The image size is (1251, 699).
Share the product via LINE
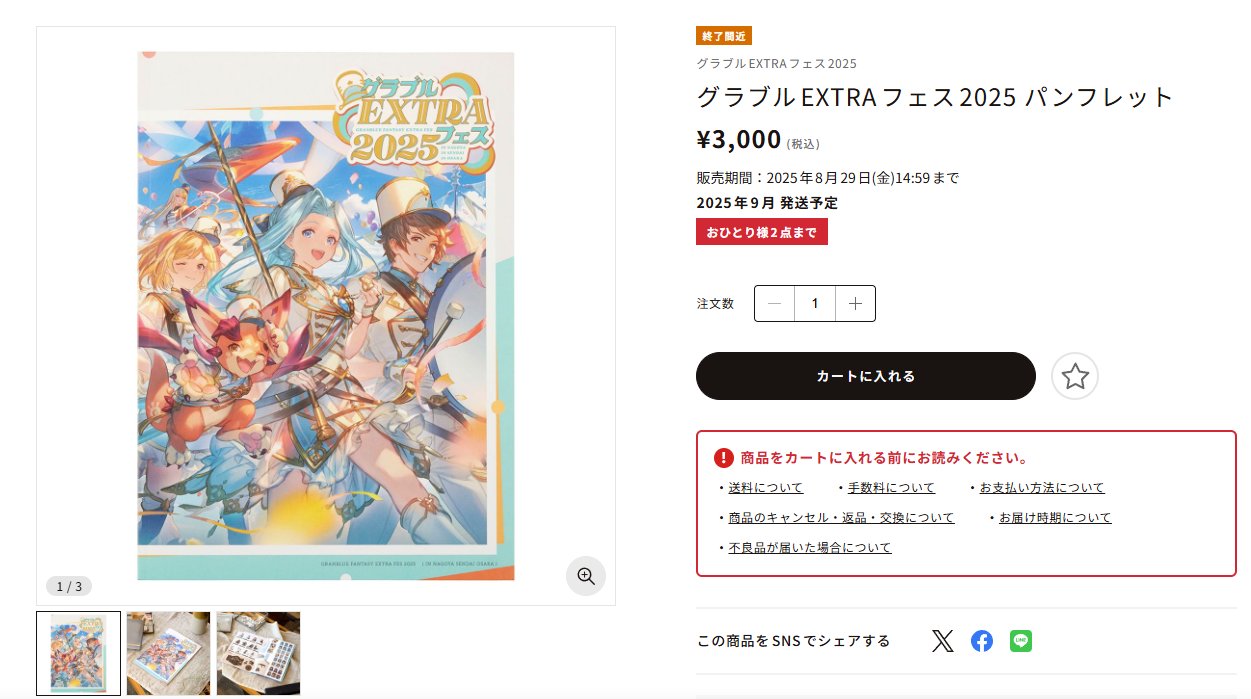coord(1021,641)
